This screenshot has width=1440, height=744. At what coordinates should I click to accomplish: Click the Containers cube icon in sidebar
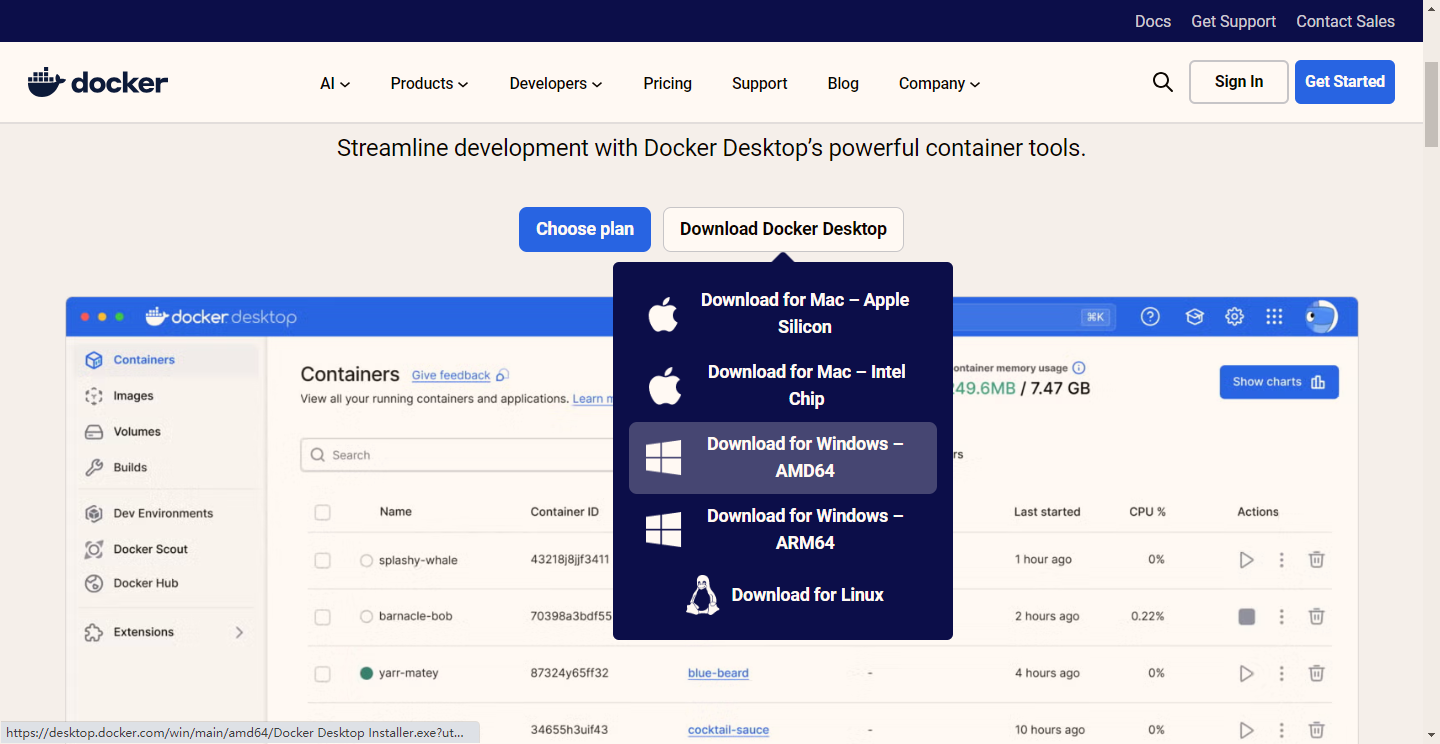(x=94, y=360)
